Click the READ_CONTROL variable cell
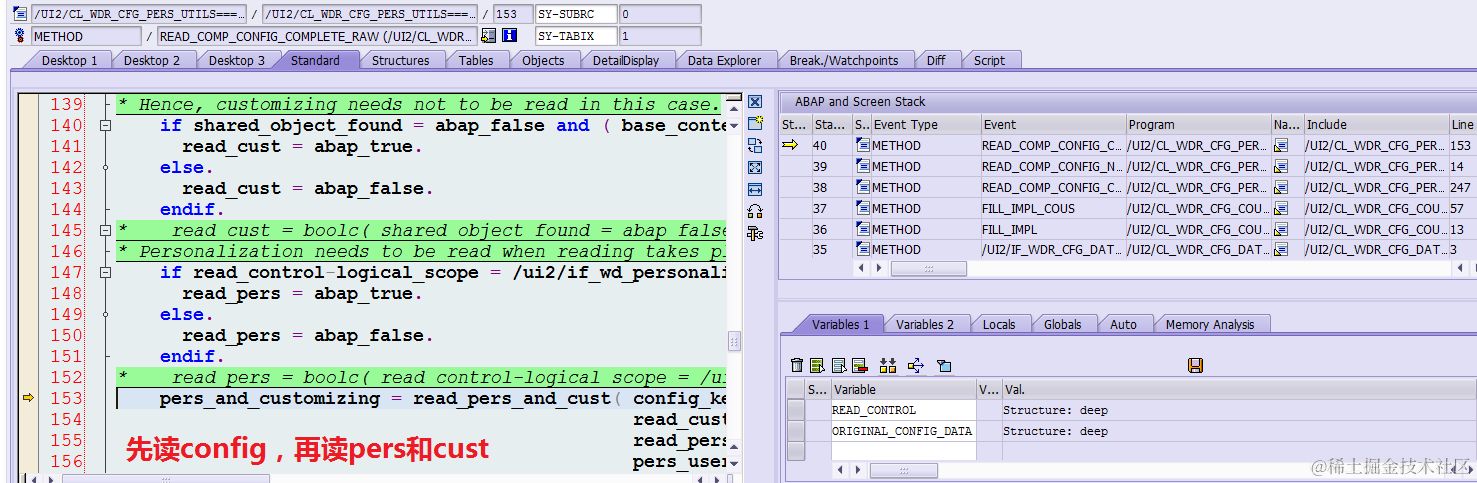 903,410
